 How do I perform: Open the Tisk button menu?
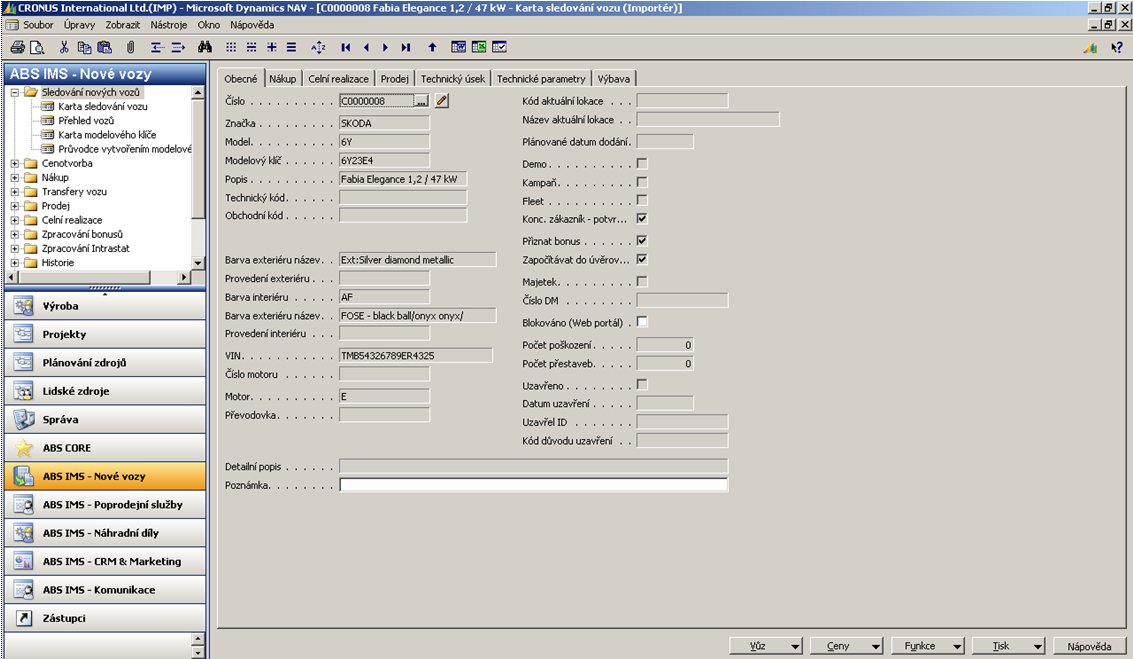pyautogui.click(x=1008, y=646)
